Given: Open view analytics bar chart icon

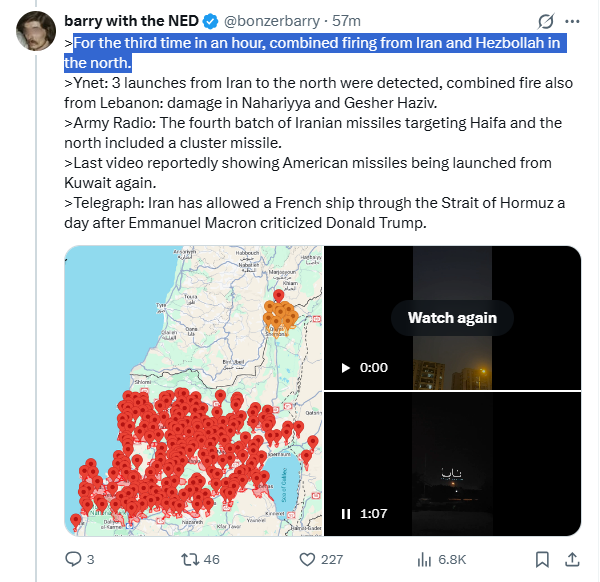Looking at the screenshot, I should coord(423,559).
